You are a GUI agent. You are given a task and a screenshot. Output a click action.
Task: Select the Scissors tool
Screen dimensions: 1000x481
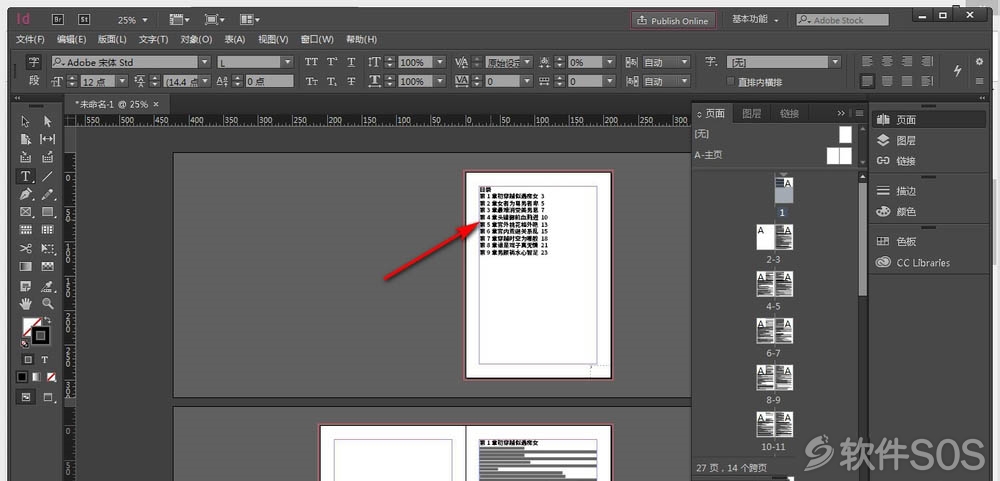26,249
